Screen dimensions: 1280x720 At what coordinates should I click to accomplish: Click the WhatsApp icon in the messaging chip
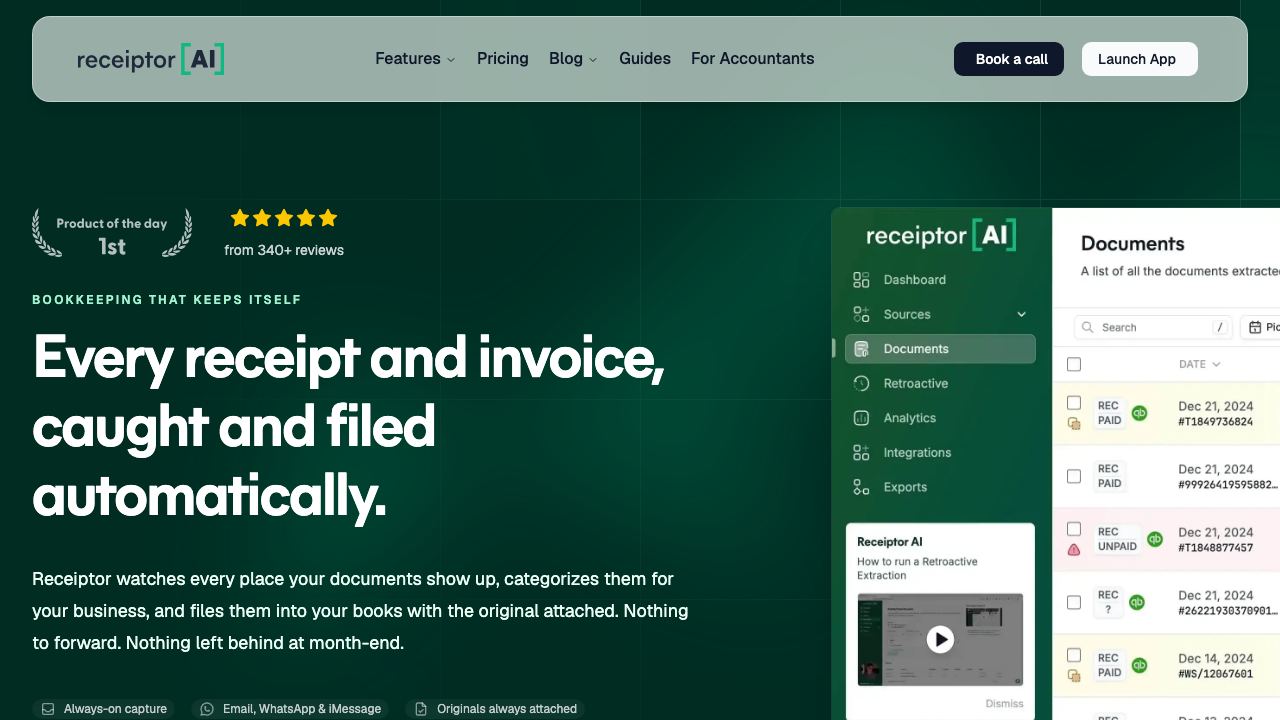207,709
